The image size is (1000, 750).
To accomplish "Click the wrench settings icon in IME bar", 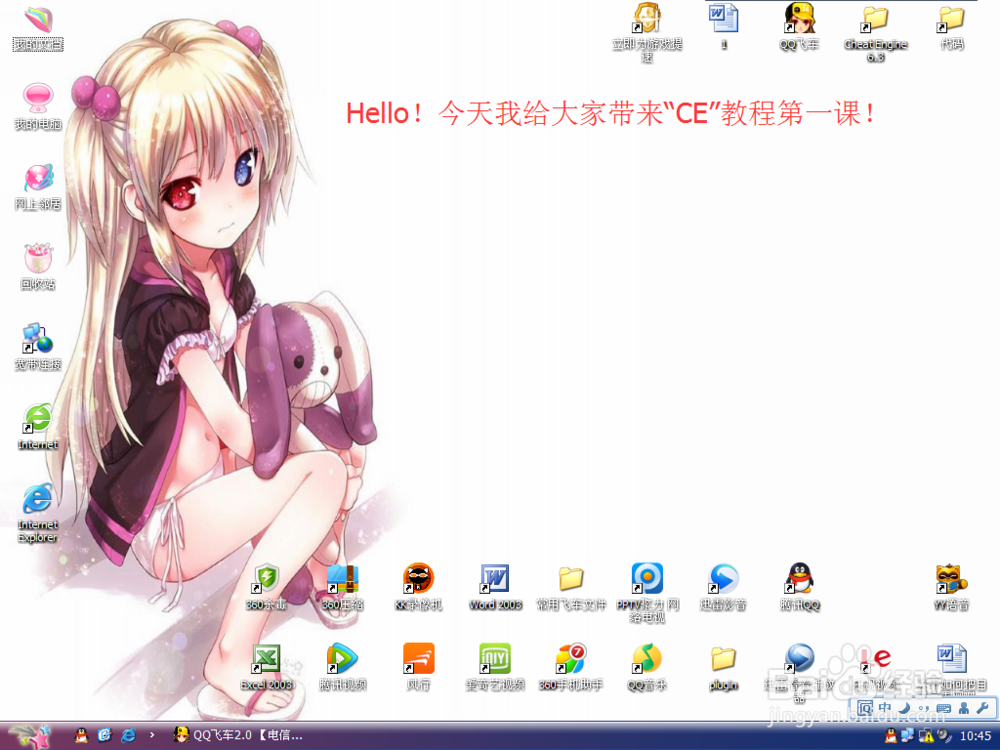I will [983, 708].
